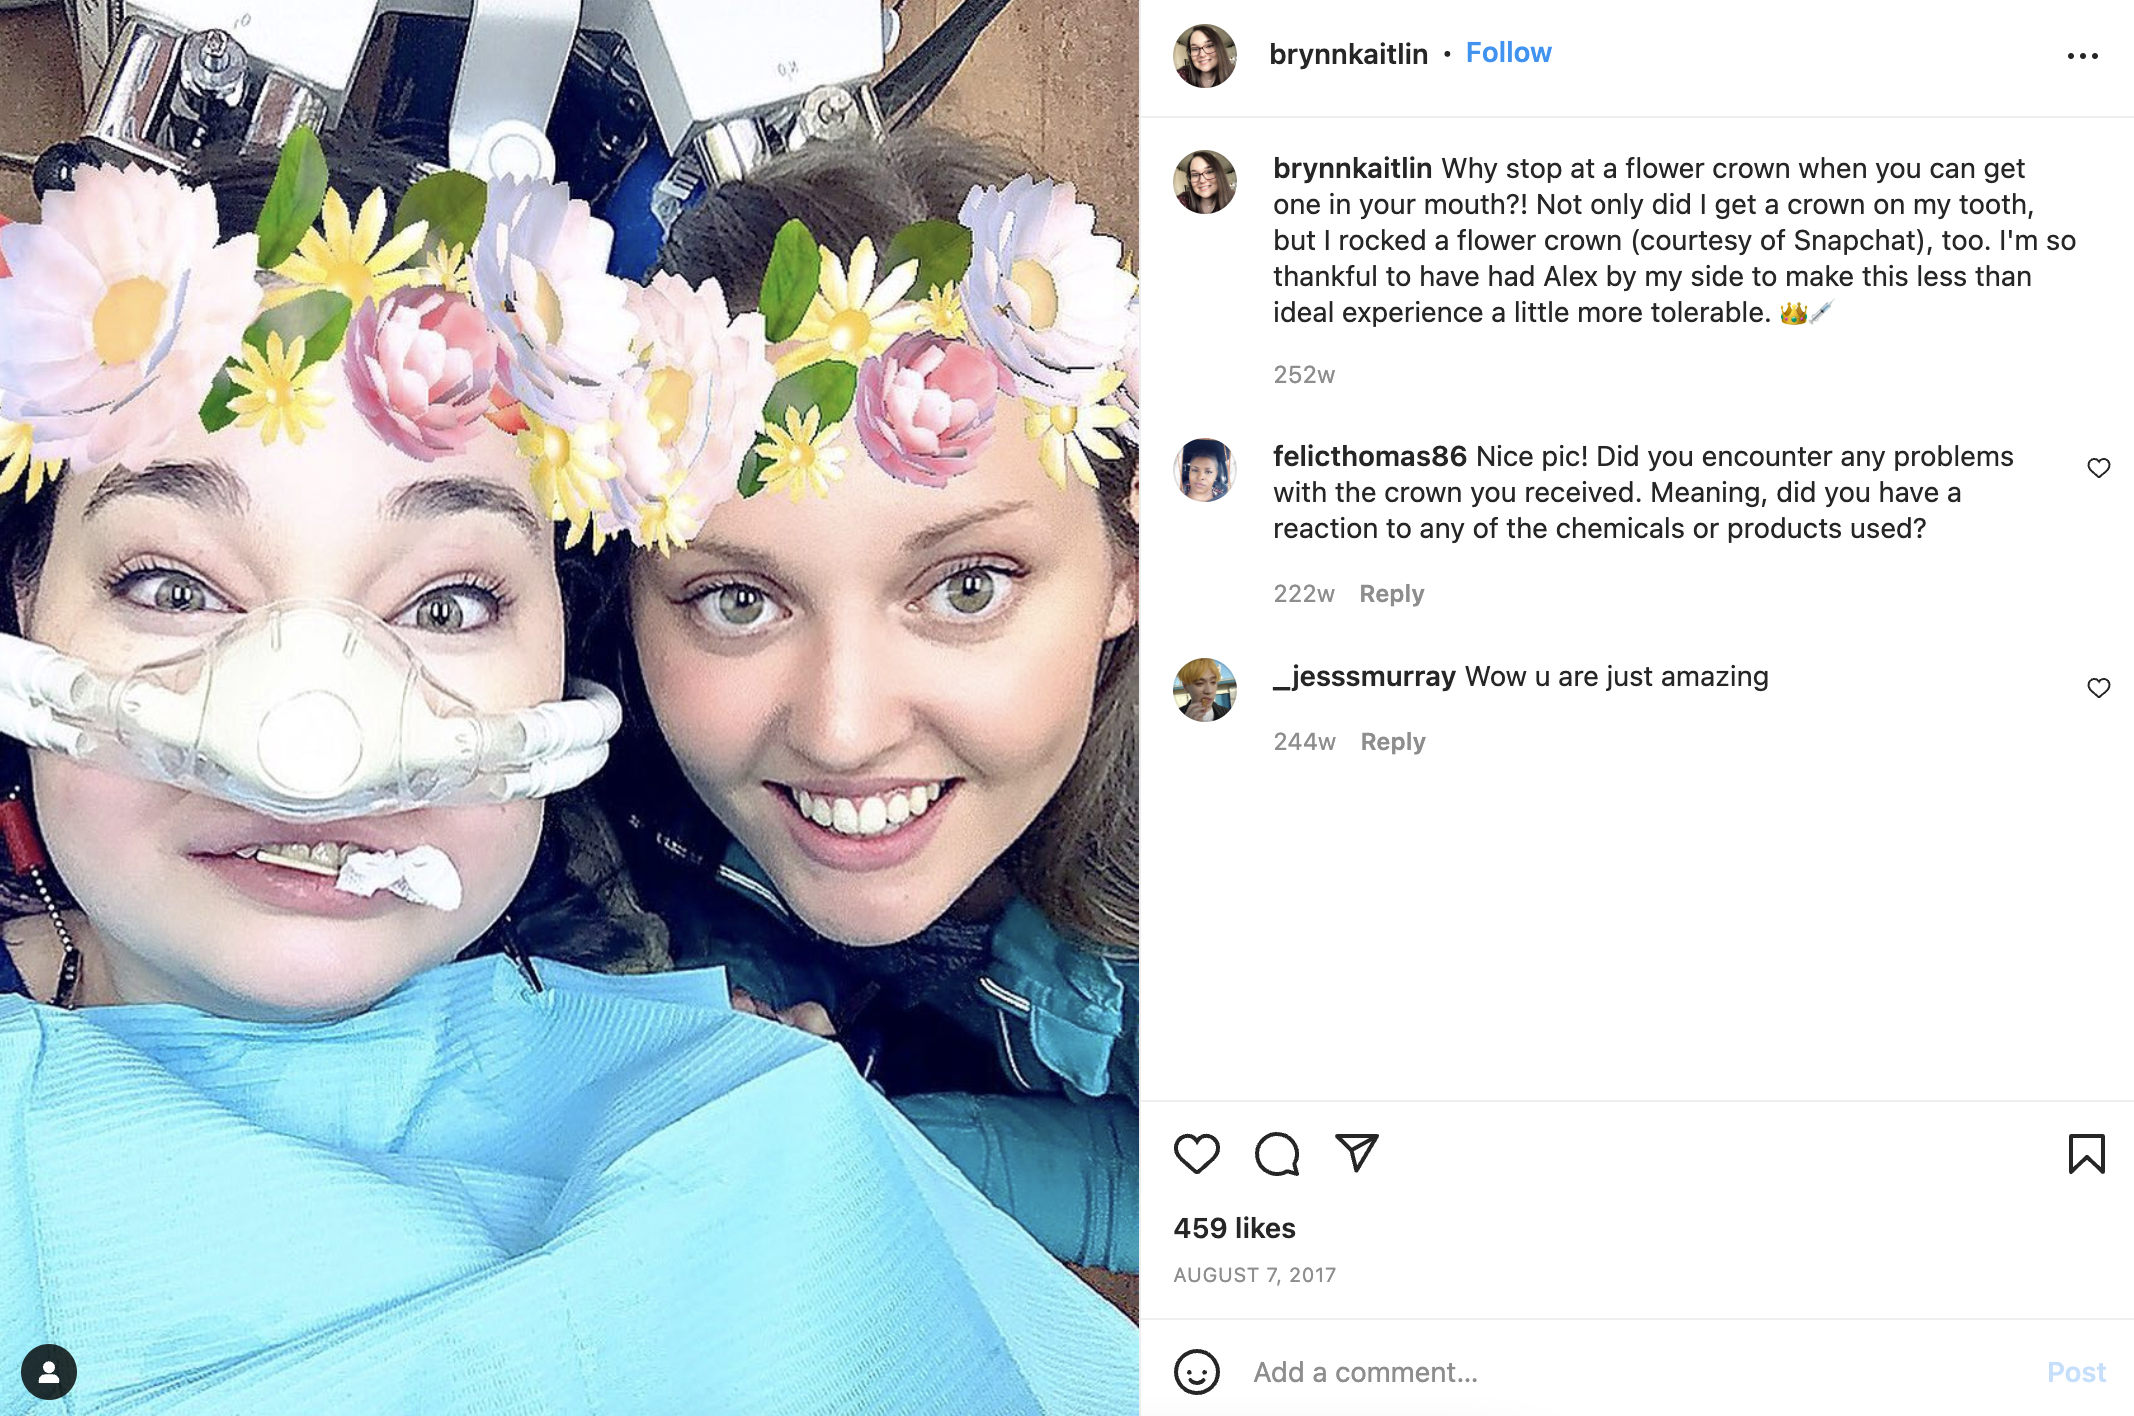Open the August 7, 2017 post date link
Viewport: 2134px width, 1416px height.
tap(1254, 1275)
